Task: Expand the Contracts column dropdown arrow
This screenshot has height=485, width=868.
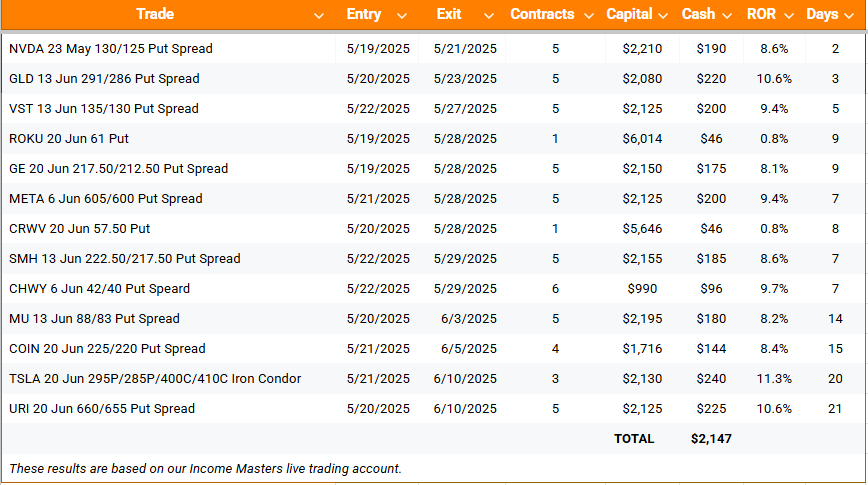Action: [589, 16]
